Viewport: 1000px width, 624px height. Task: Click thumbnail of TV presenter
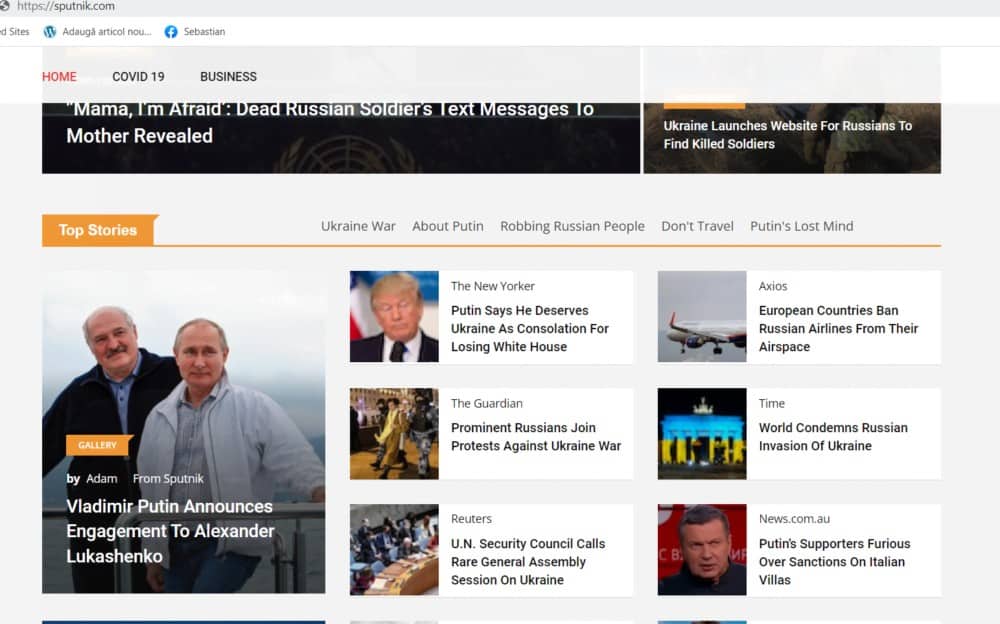[702, 550]
